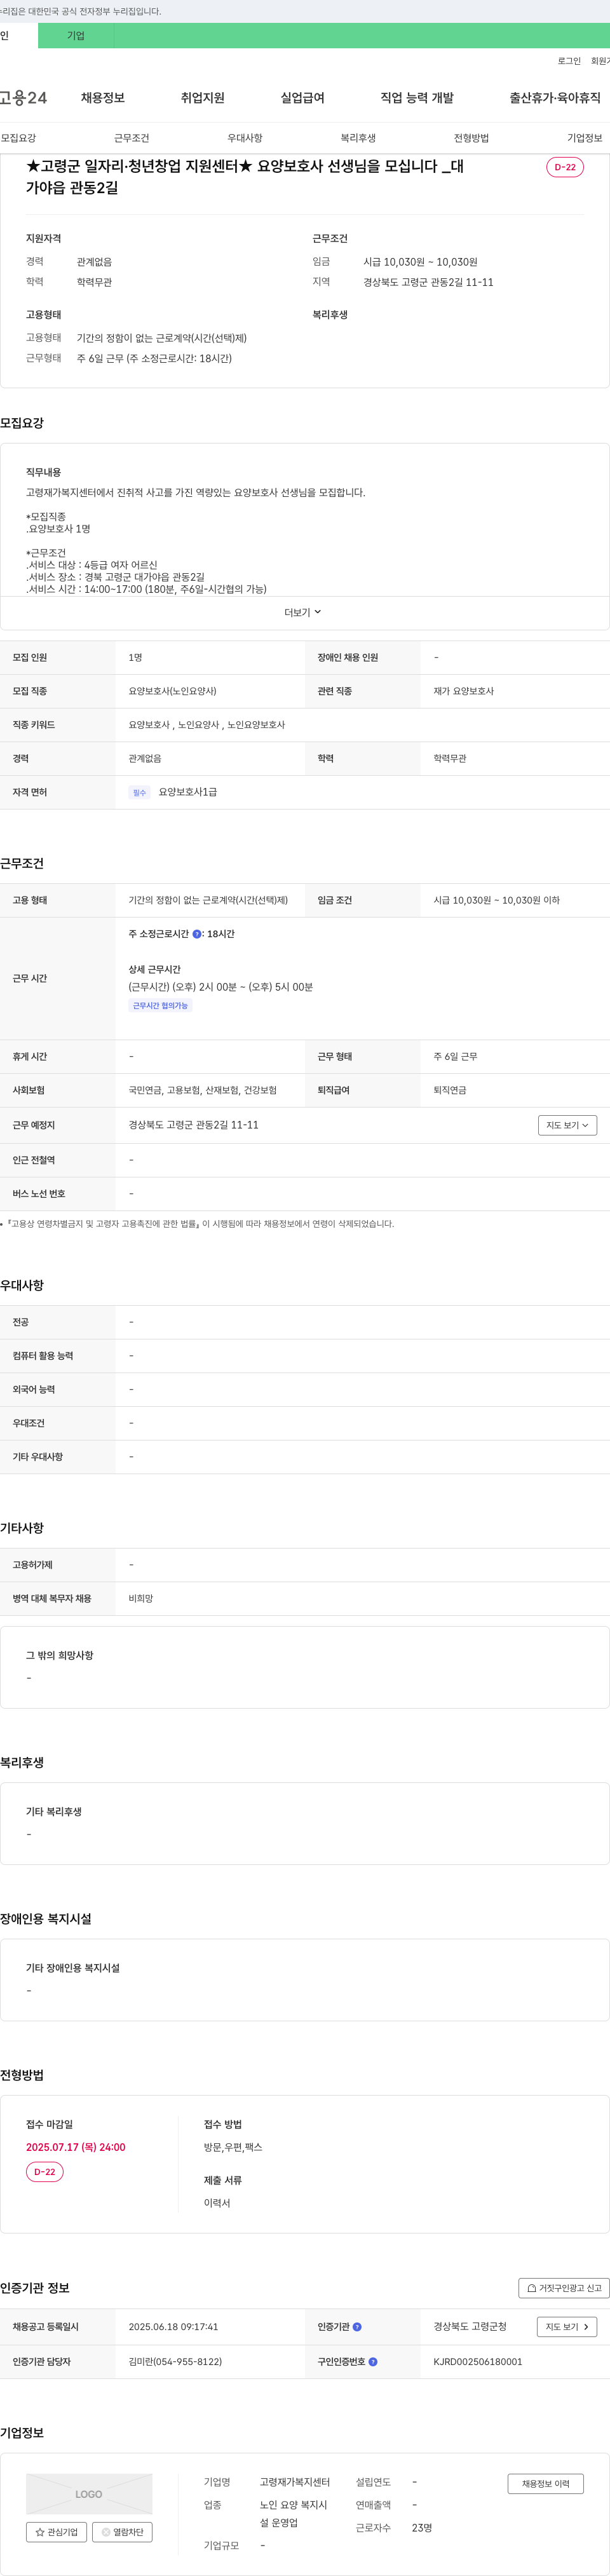Click the 주 소정근로시간 help icon
The width and height of the screenshot is (610, 2576).
click(197, 934)
